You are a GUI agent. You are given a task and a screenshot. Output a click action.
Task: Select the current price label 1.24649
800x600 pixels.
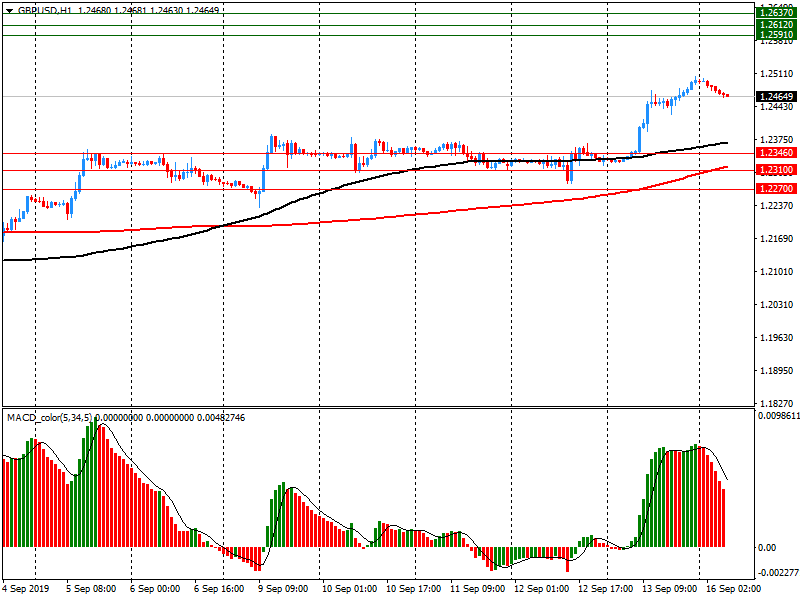pyautogui.click(x=776, y=96)
